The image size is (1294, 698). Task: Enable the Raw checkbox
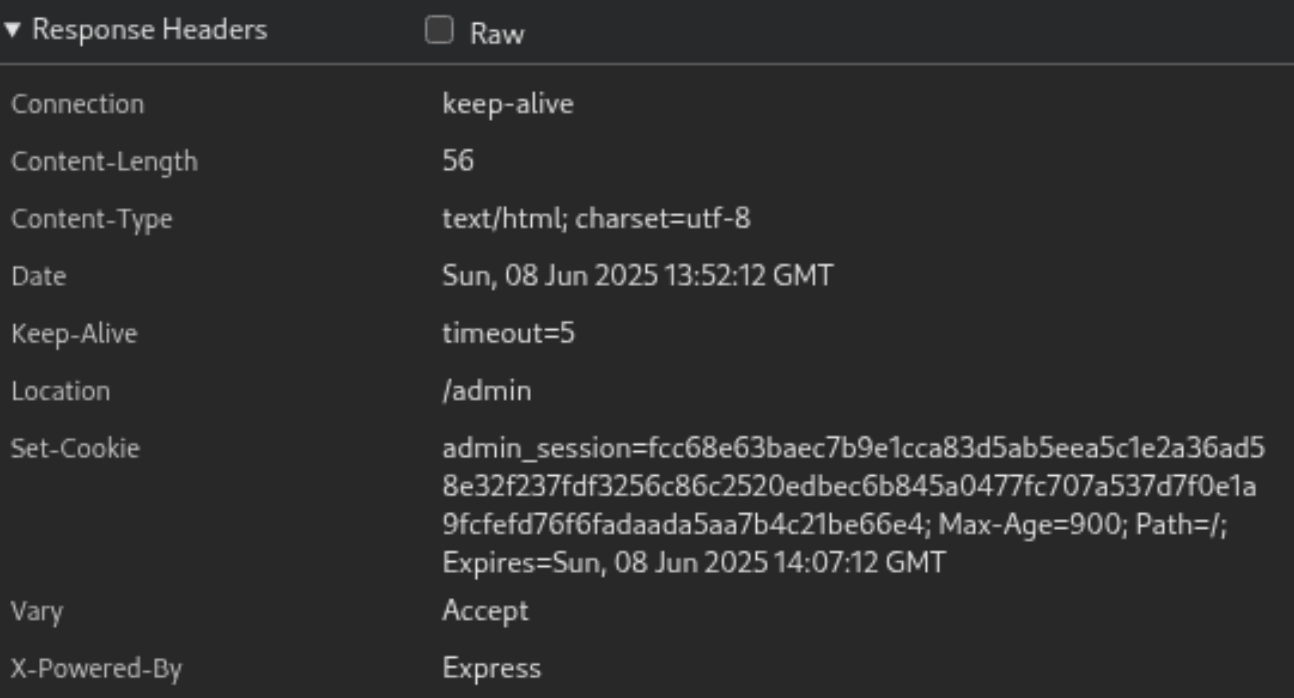tap(439, 31)
